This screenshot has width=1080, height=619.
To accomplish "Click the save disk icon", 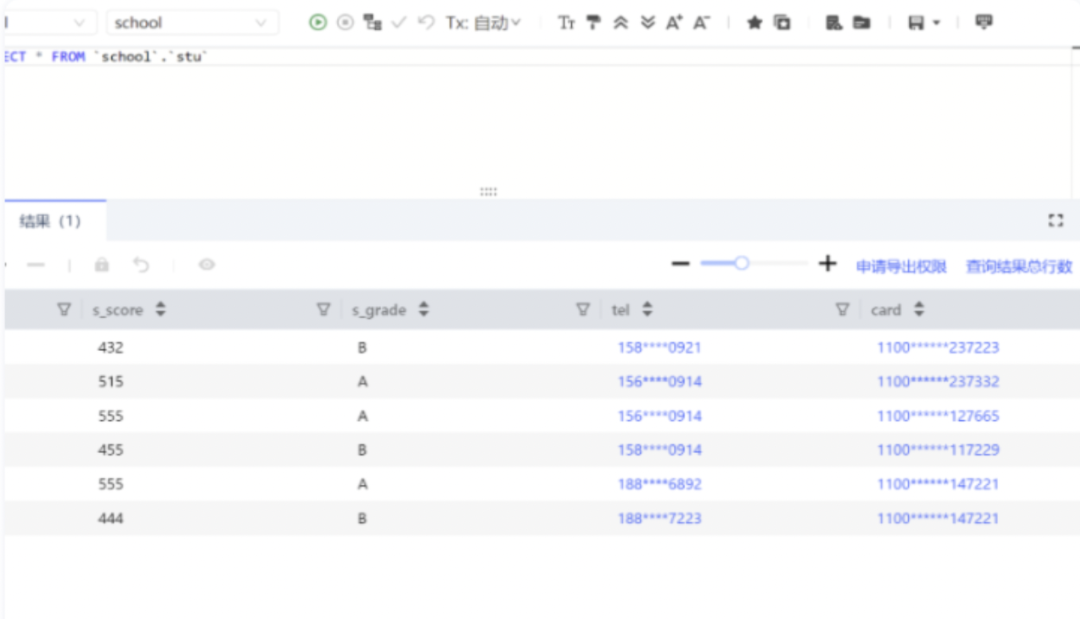I will coord(915,23).
